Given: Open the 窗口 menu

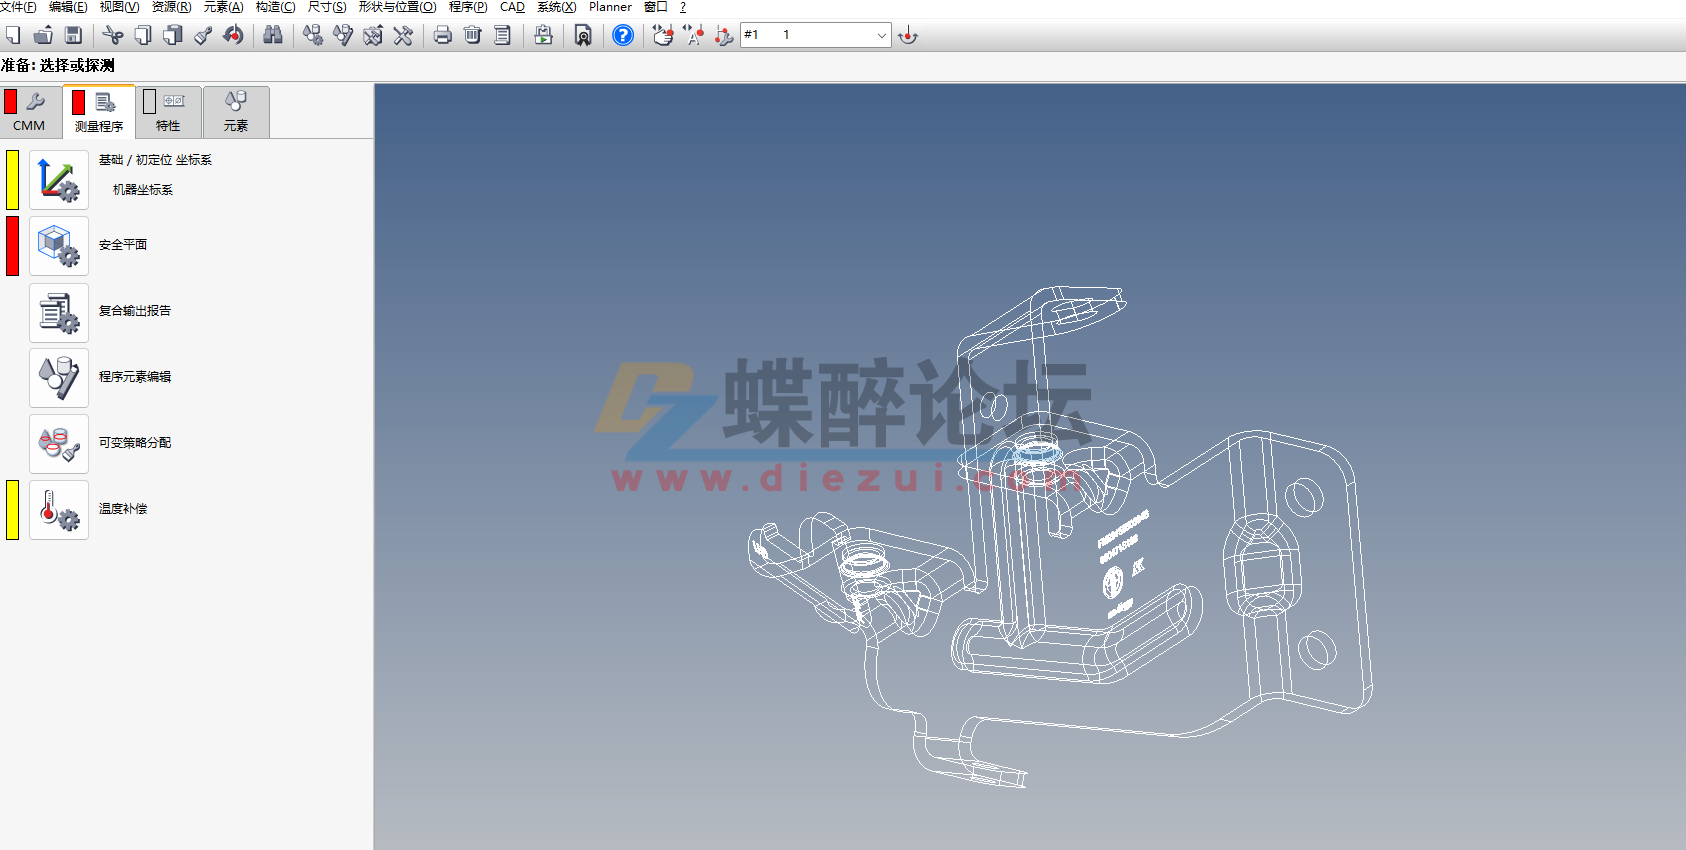Looking at the screenshot, I should (655, 7).
